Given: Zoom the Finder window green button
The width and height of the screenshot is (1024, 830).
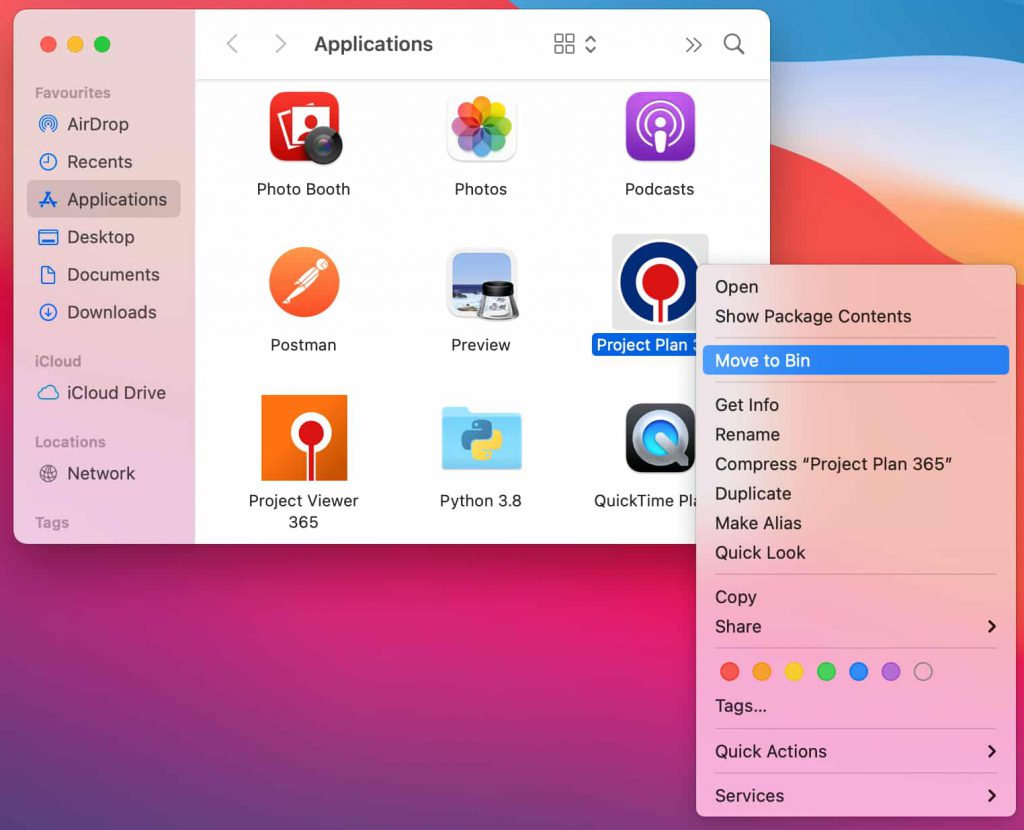Looking at the screenshot, I should [102, 44].
